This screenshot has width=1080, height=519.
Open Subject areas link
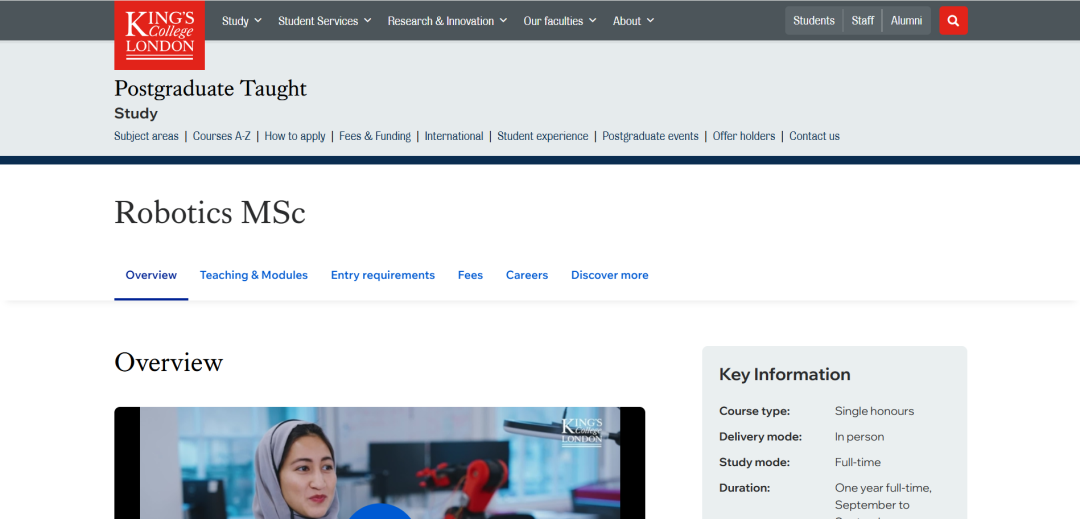click(146, 136)
